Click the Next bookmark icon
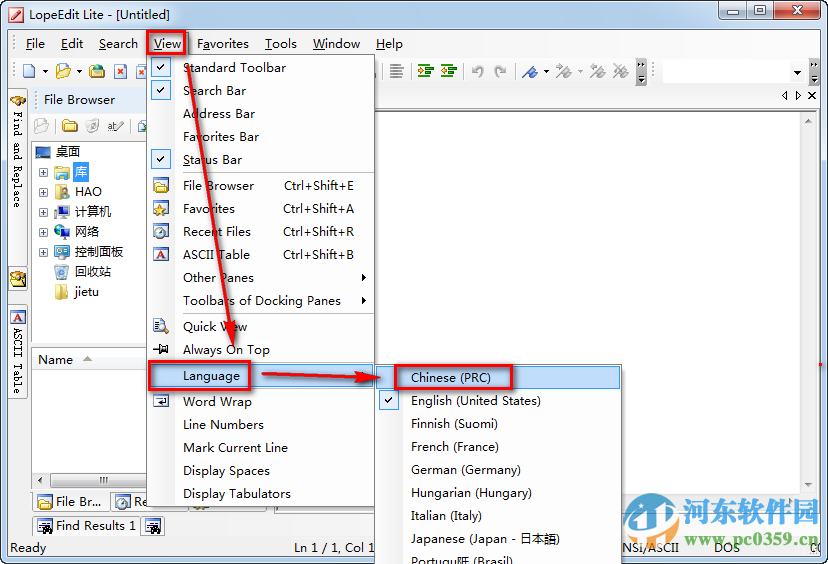 [x=563, y=71]
